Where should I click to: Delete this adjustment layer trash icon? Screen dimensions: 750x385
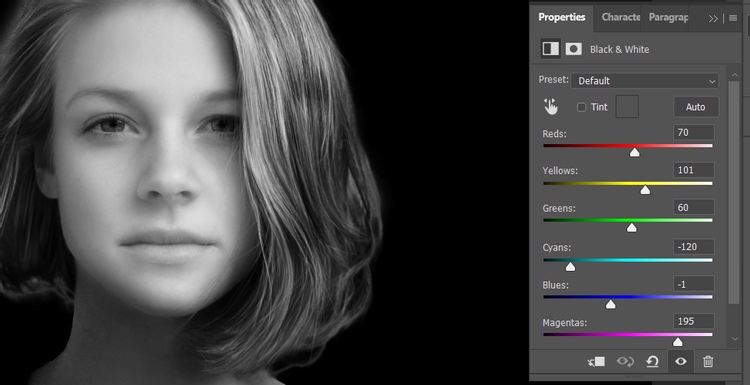pos(708,362)
